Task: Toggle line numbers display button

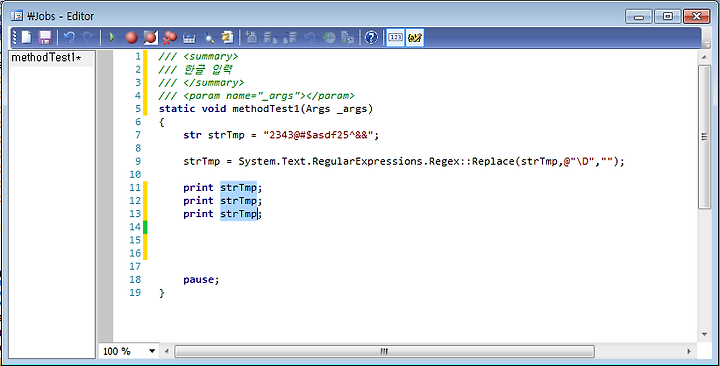Action: coord(395,37)
